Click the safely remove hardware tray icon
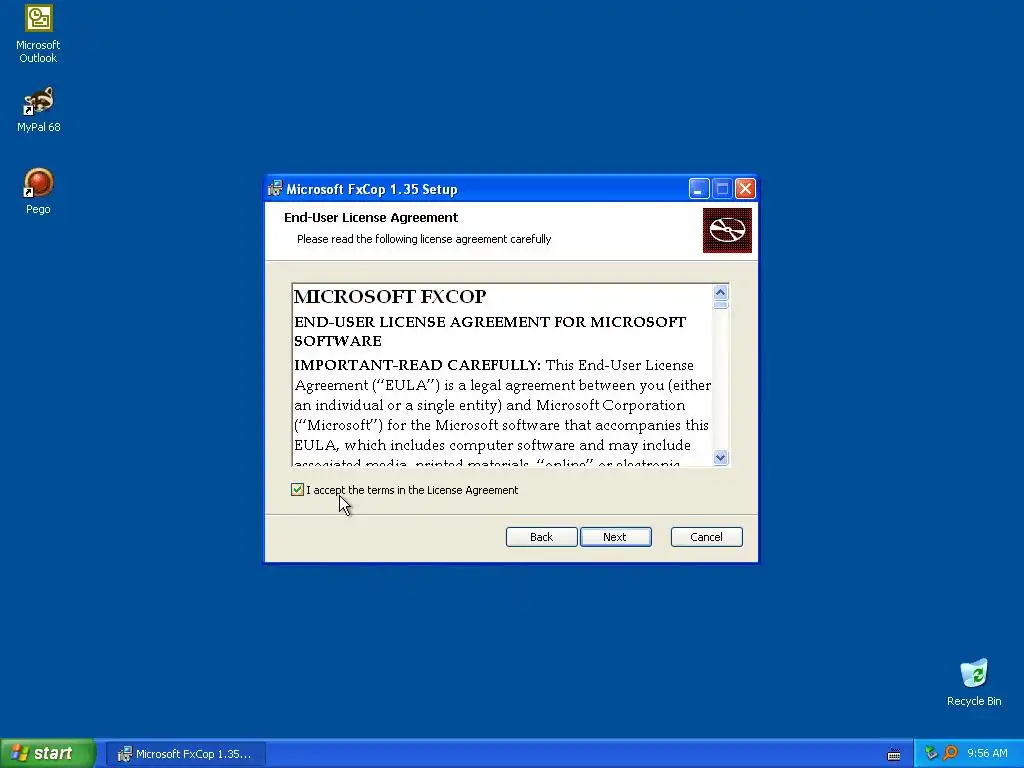Screen dimensions: 1024x768 pyautogui.click(x=931, y=753)
